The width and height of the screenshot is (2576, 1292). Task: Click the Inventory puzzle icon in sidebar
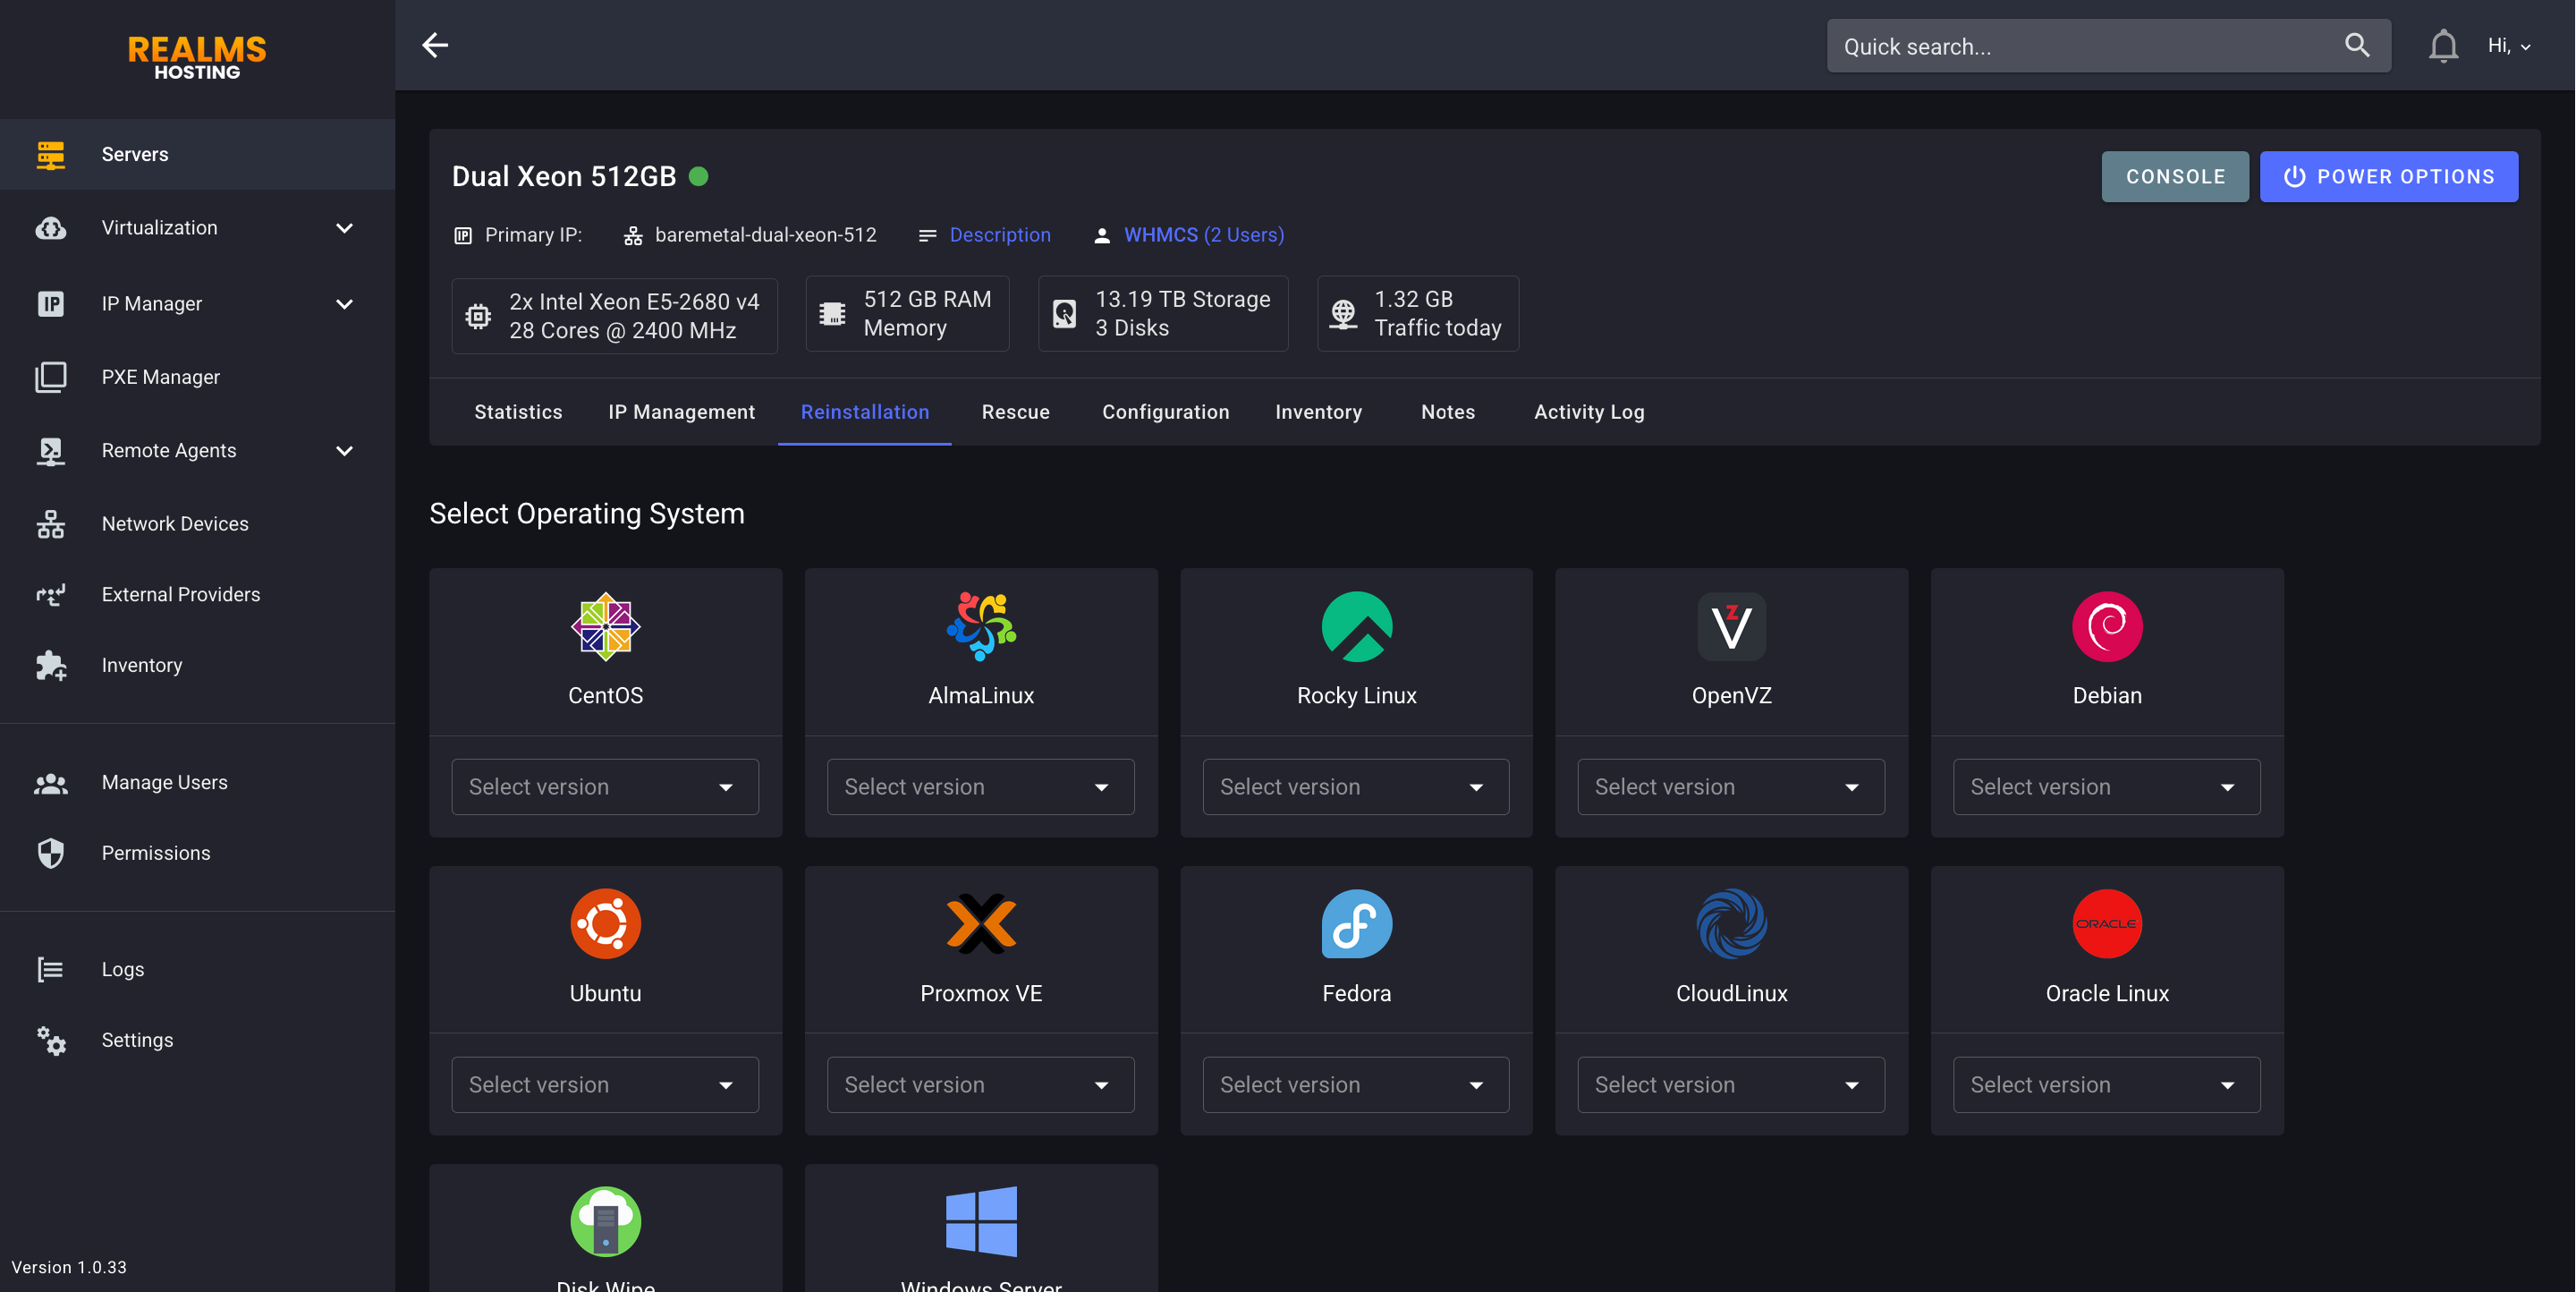coord(51,665)
